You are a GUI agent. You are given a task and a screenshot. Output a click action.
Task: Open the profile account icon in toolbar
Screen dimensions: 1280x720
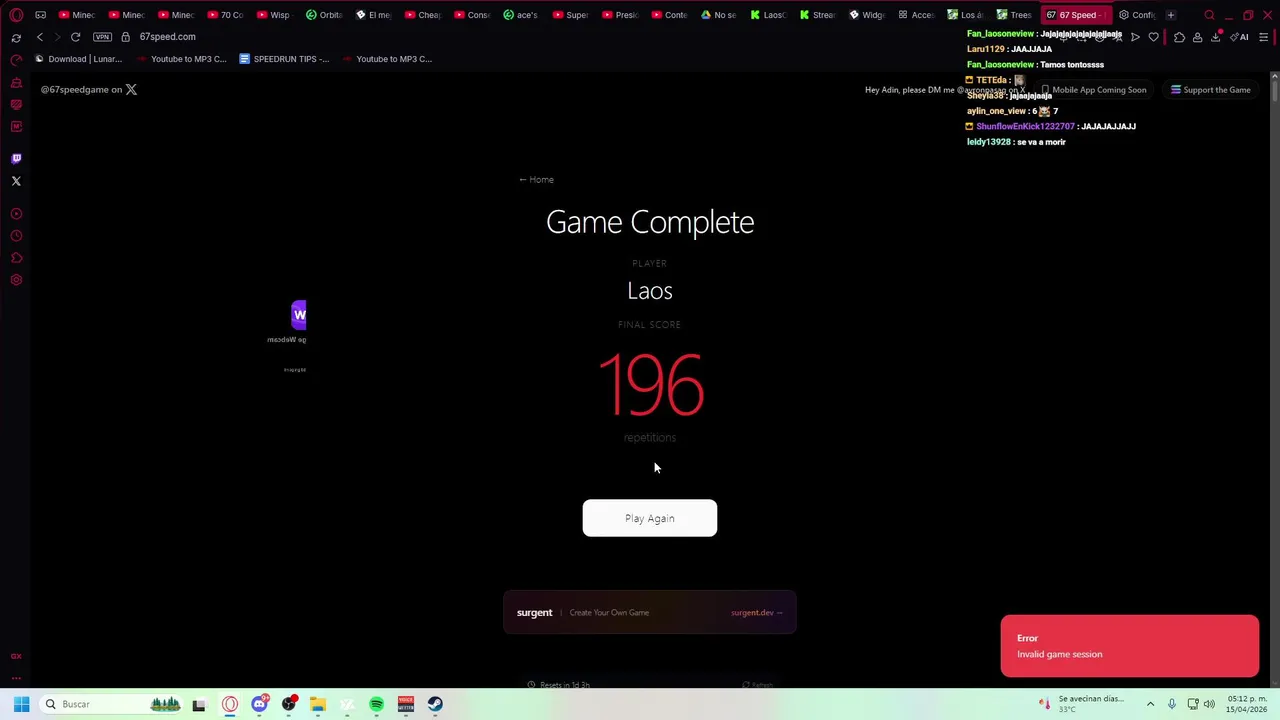(1197, 37)
